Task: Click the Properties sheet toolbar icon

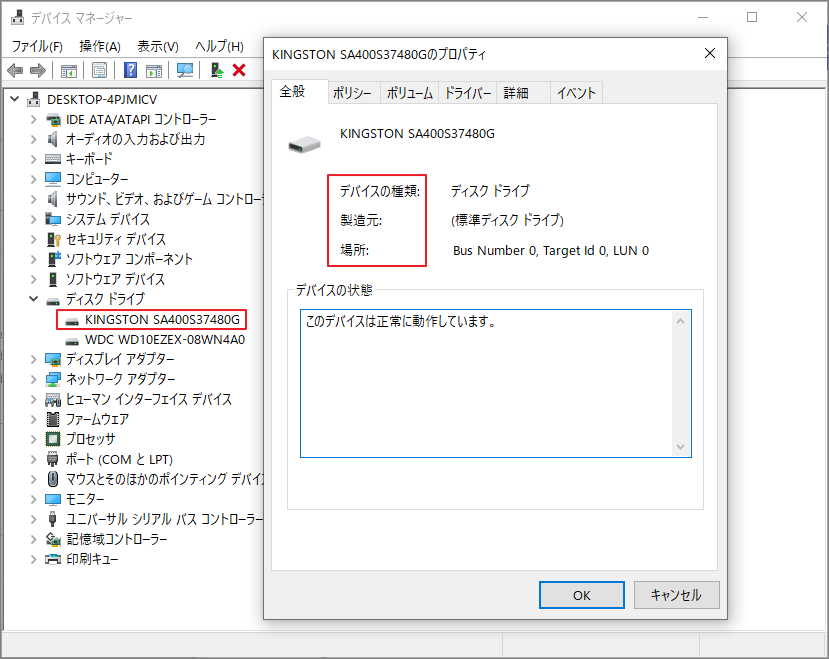Action: 99,70
